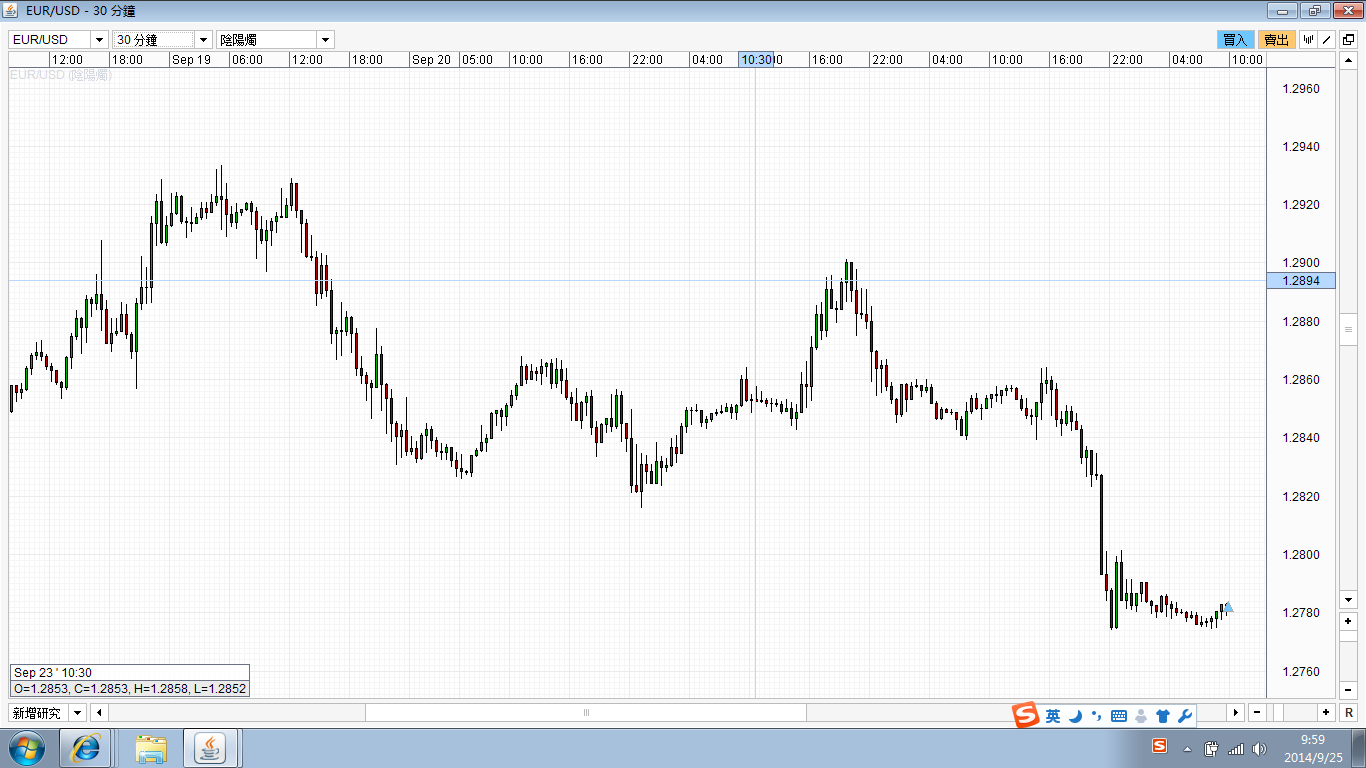1366x768 pixels.
Task: Toggle the 英 English input mode
Action: coord(1053,716)
